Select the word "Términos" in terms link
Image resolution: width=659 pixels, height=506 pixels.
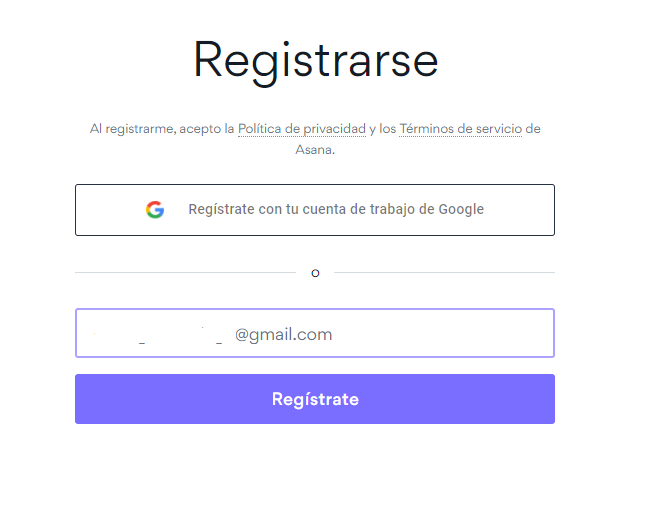pyautogui.click(x=427, y=129)
